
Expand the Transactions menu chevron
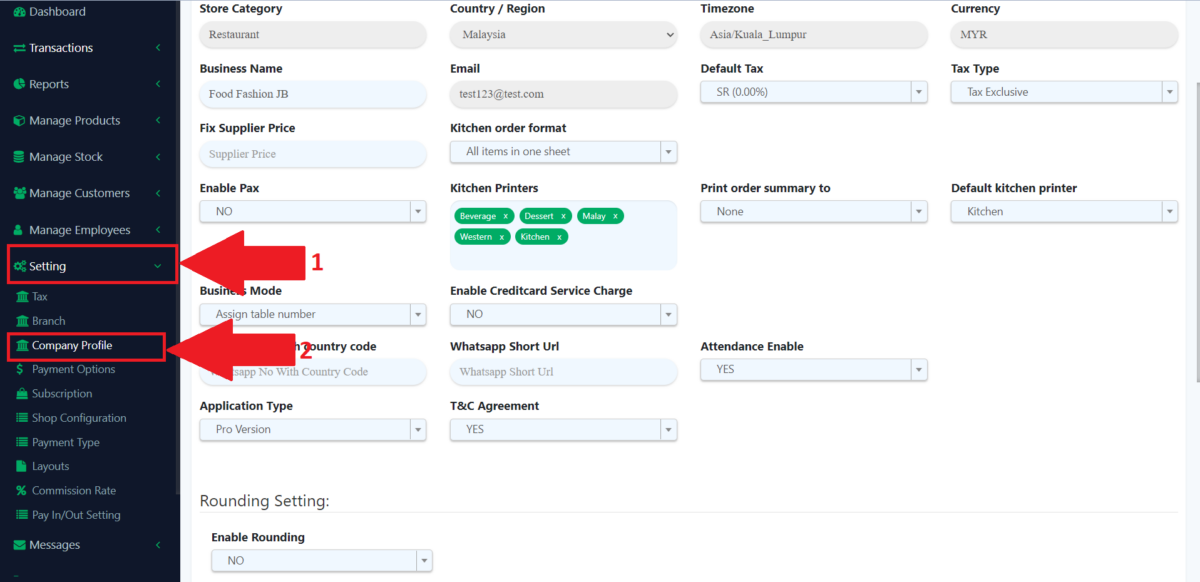[x=158, y=48]
